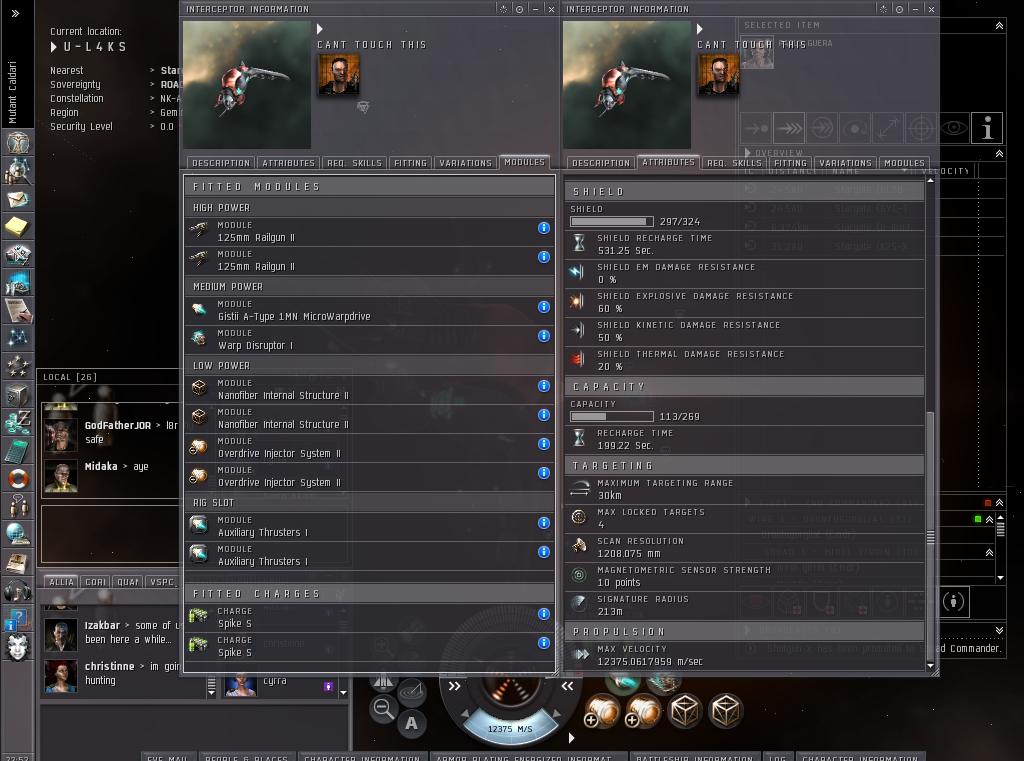Click GodFatherJOR's portrait in Local chat

(61, 434)
